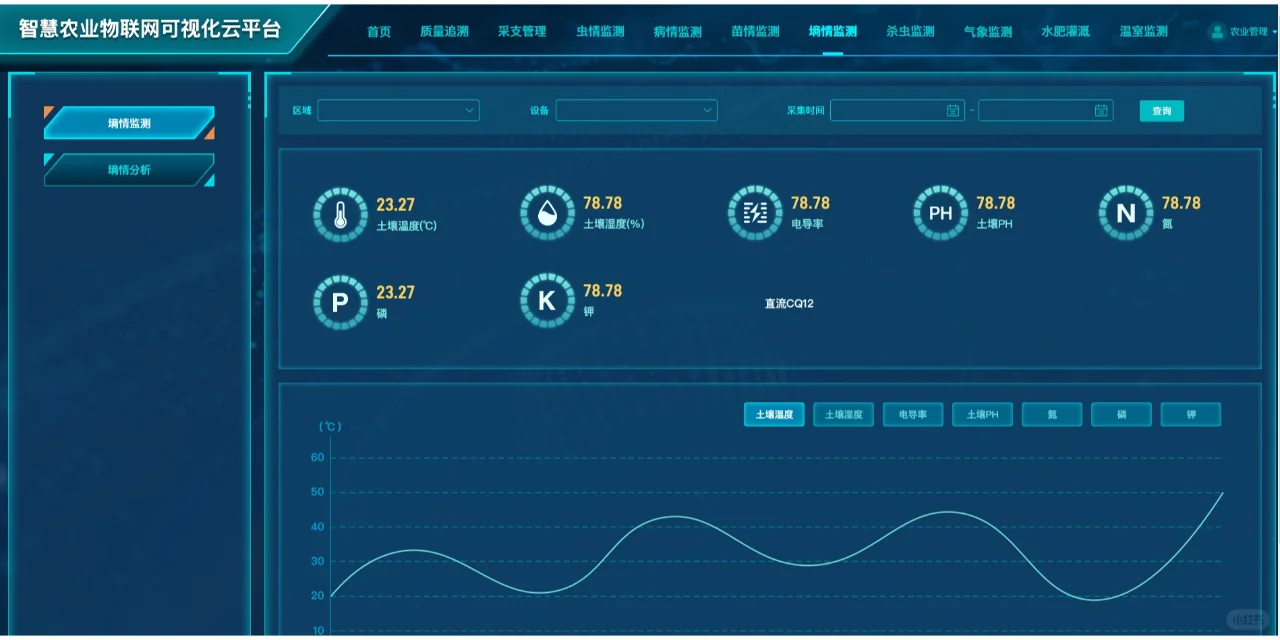
Task: Click the 电导率 conductivity icon
Action: coord(754,213)
